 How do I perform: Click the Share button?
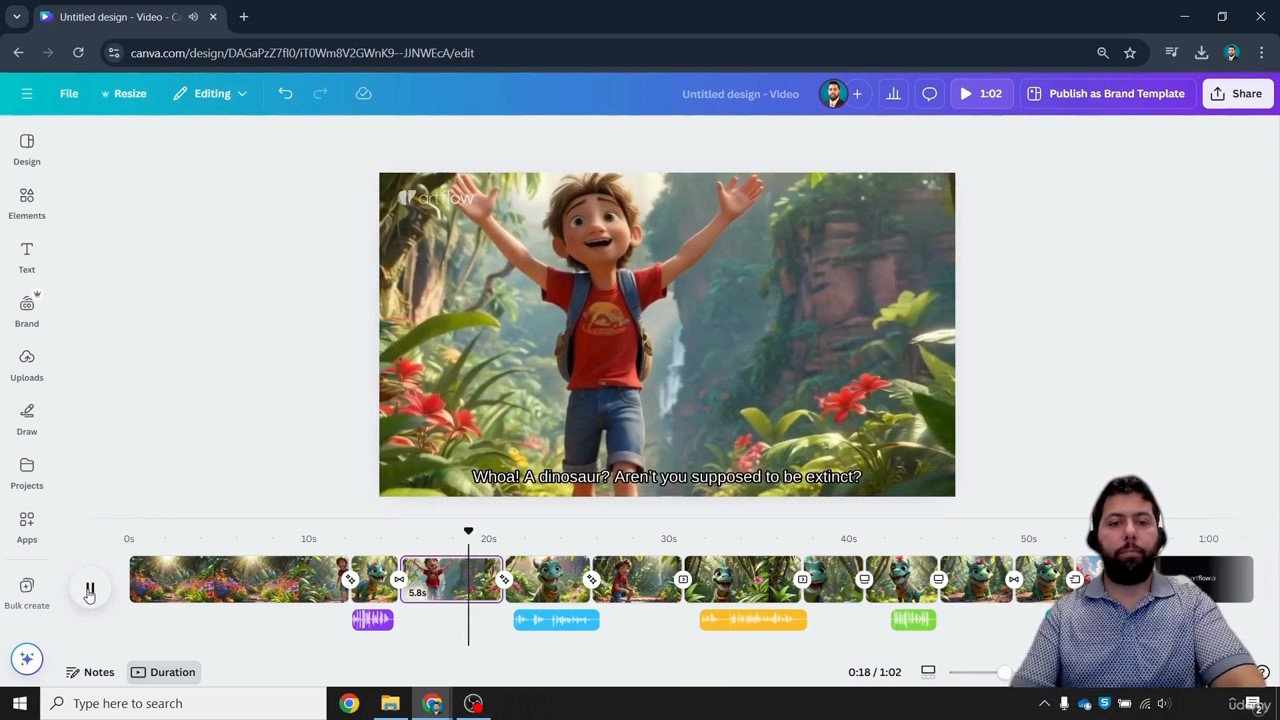(1236, 94)
